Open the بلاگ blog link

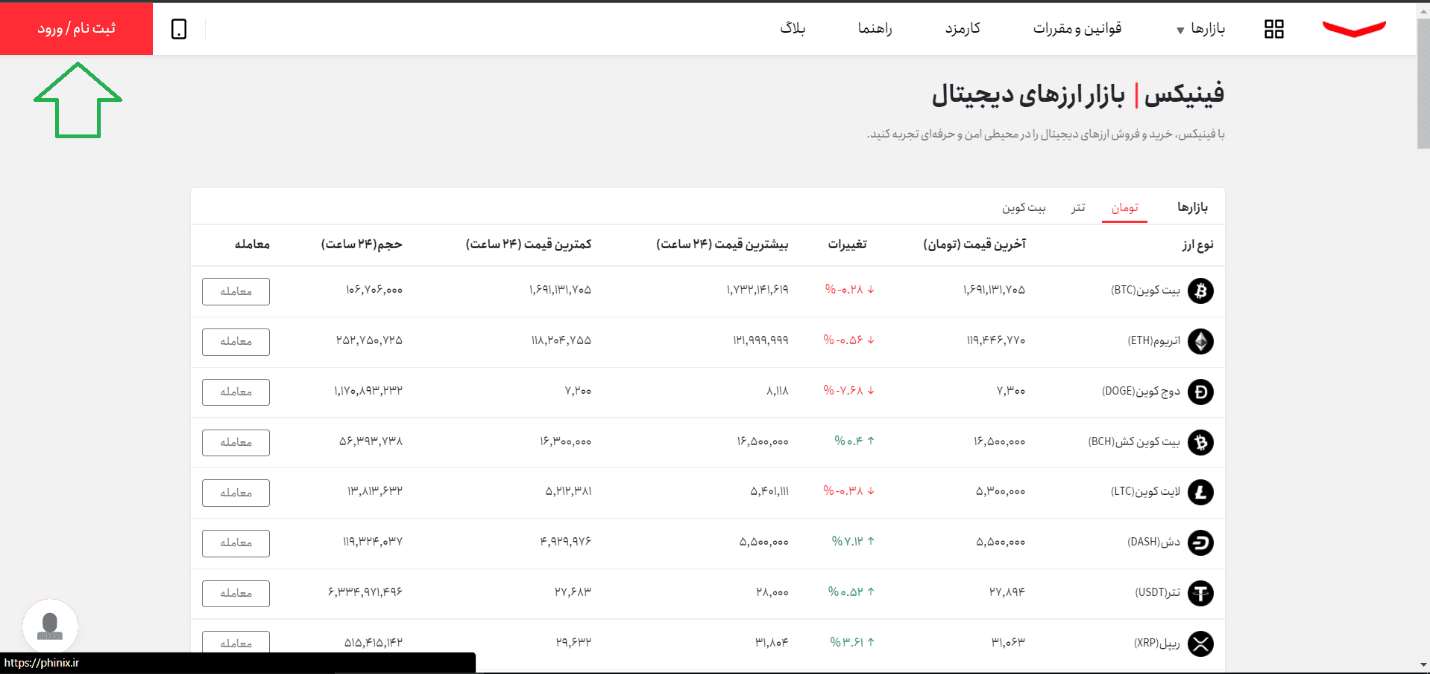793,29
